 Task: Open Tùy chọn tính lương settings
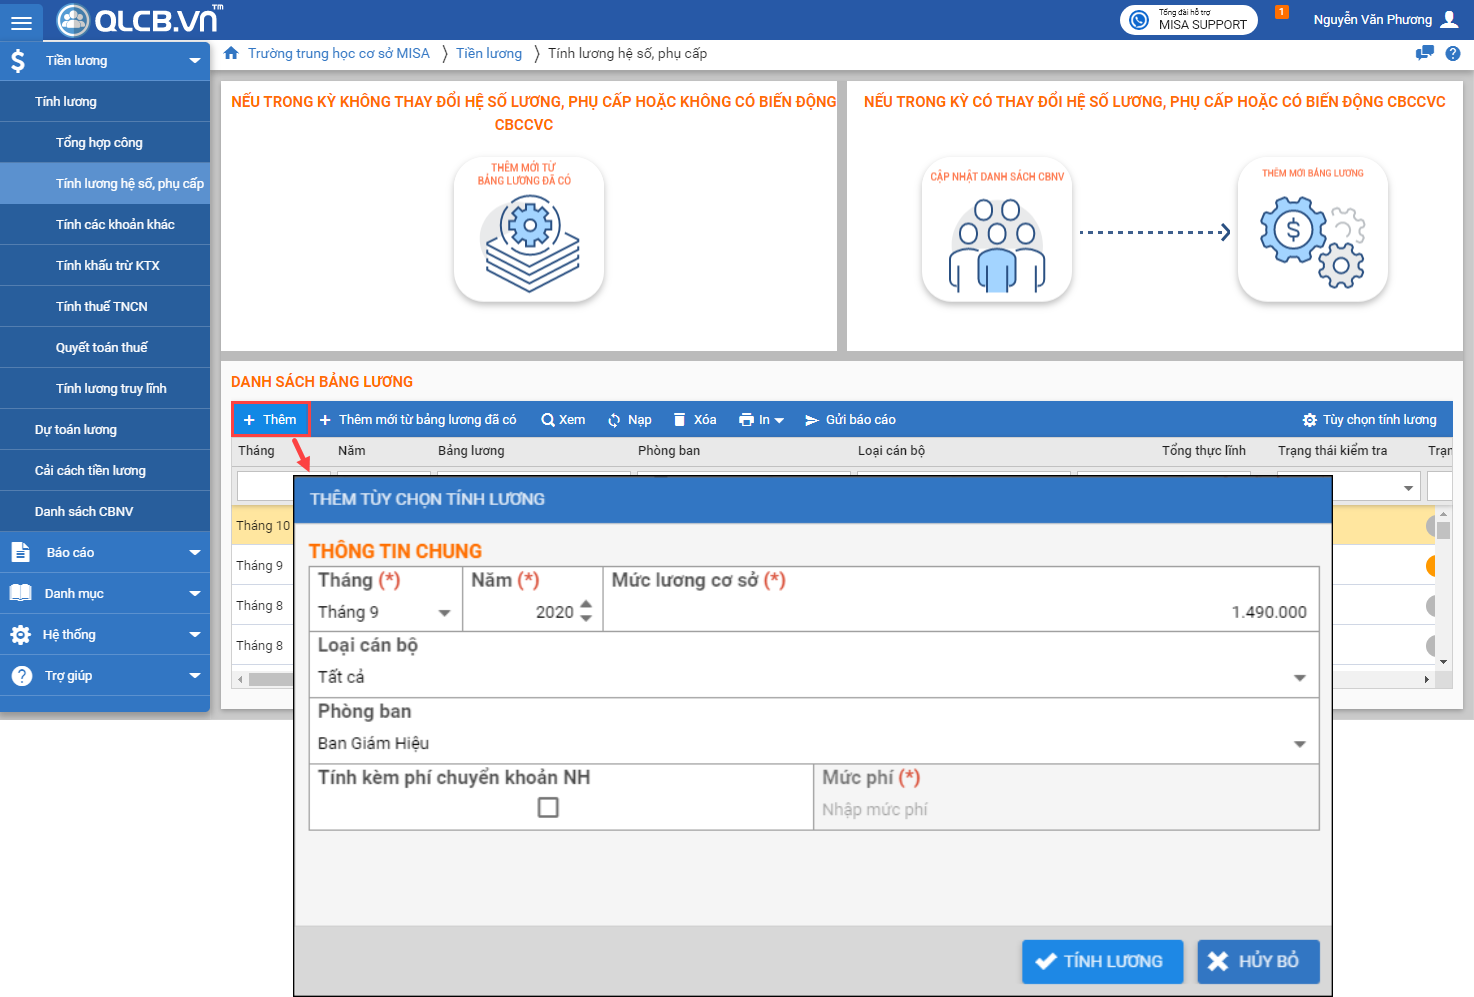(x=1369, y=420)
